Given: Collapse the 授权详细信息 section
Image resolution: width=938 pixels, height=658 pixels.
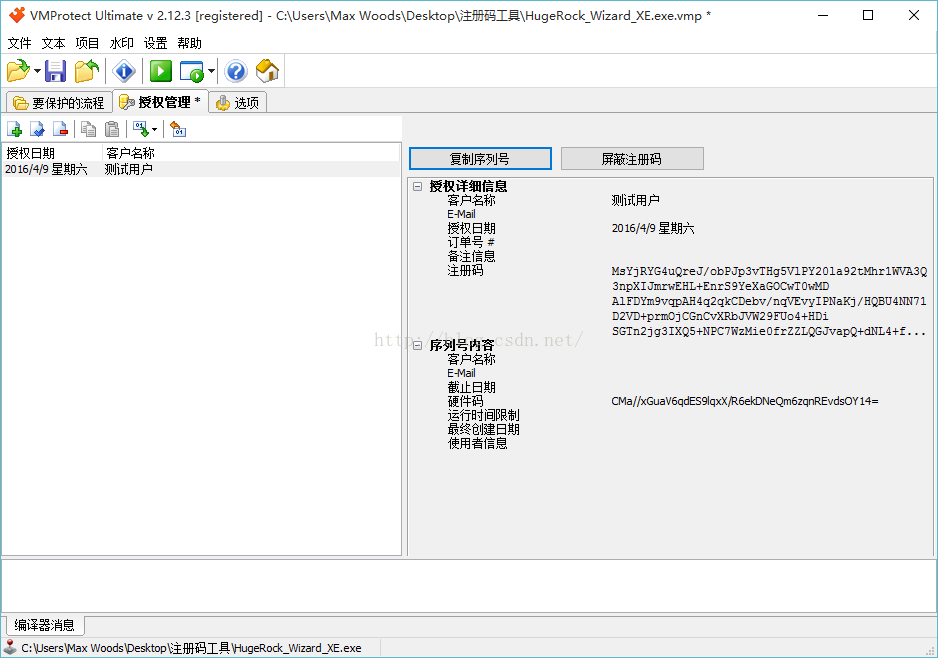Looking at the screenshot, I should pyautogui.click(x=418, y=187).
